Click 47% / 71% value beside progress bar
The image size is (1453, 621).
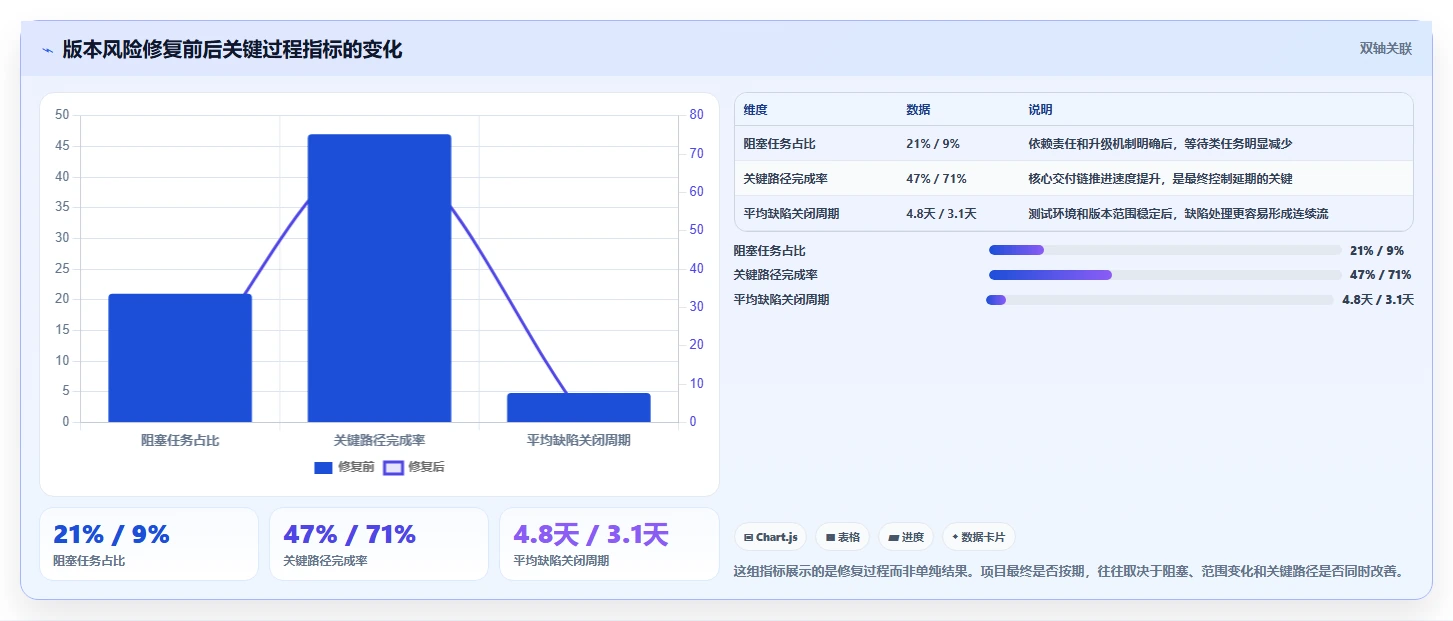tap(1380, 275)
